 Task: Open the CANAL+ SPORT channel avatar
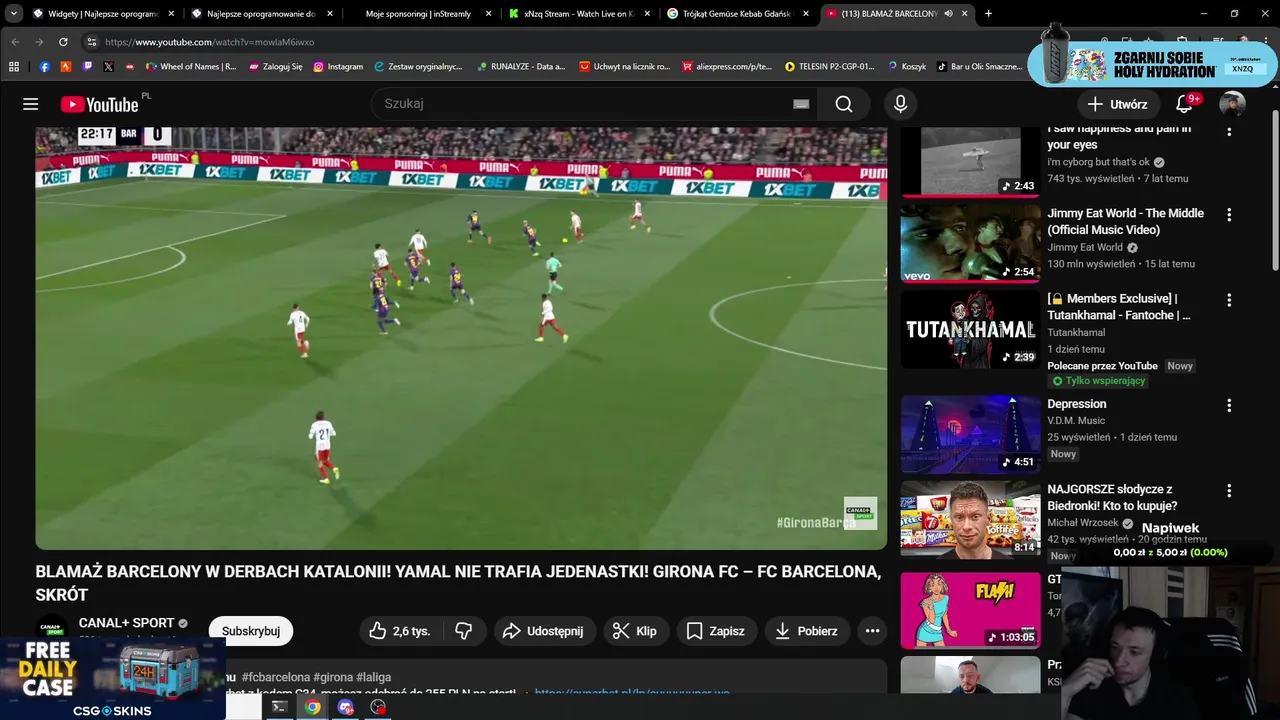[52, 629]
